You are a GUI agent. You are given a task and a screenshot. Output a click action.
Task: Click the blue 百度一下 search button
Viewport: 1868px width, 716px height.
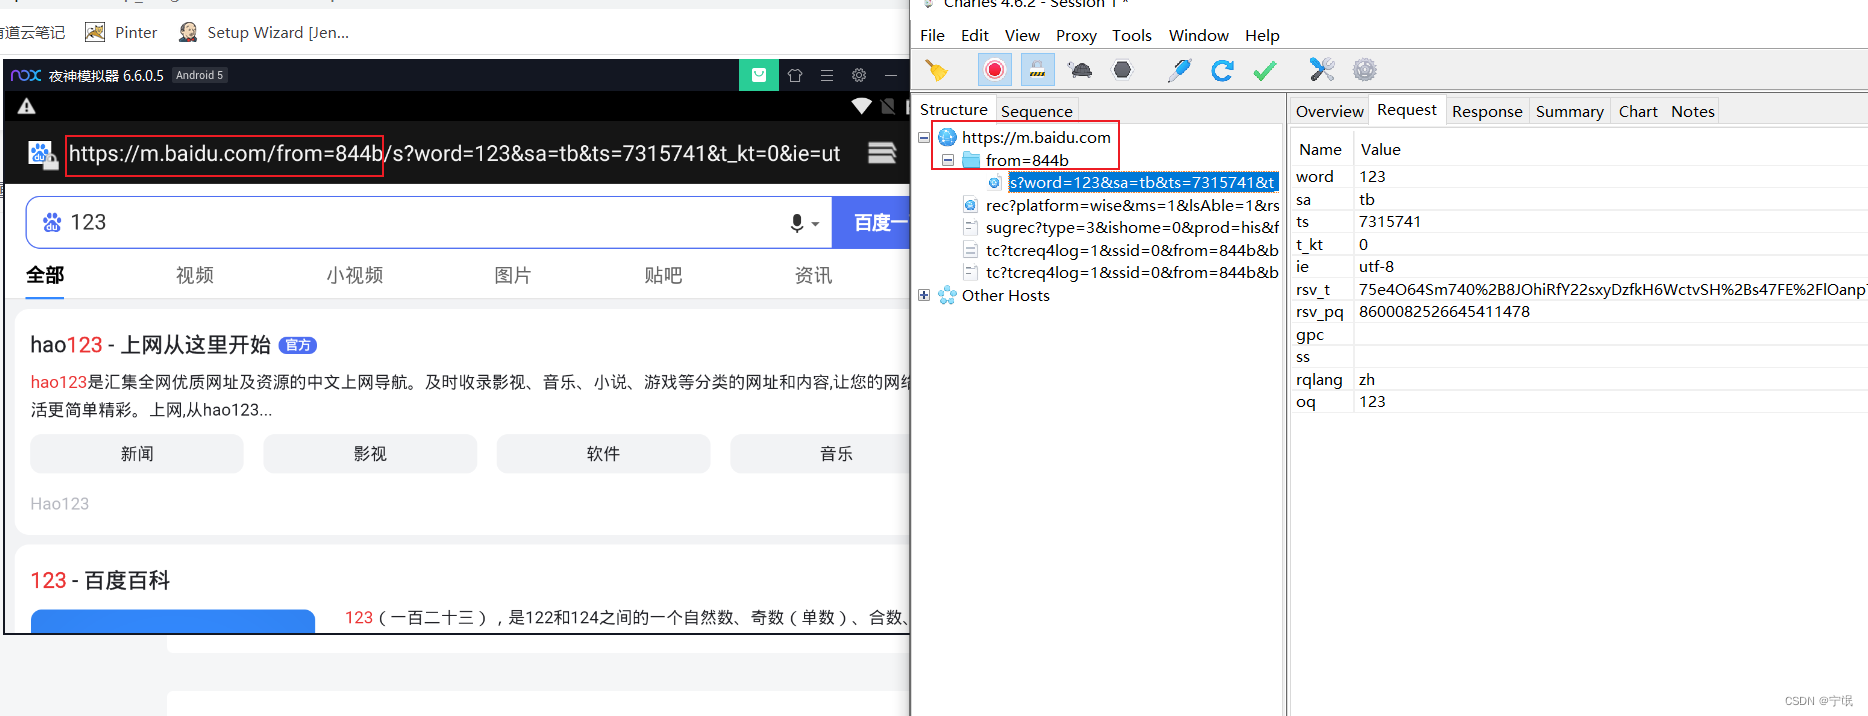(872, 222)
